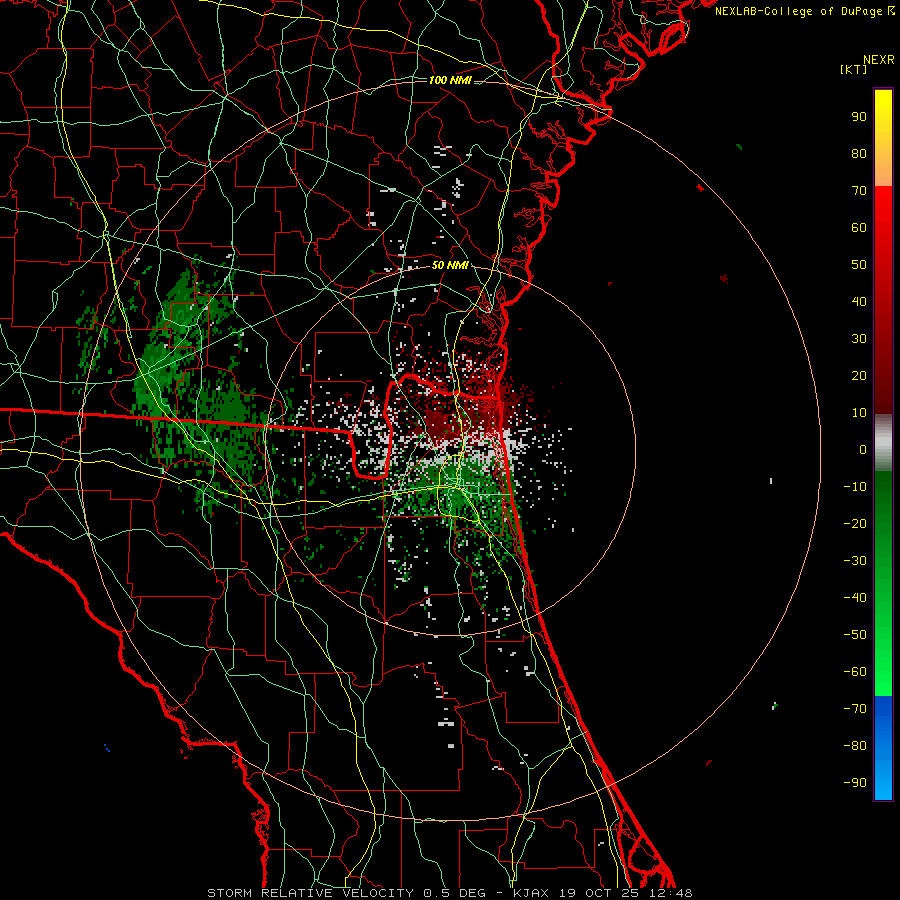Click the -50 value on velocity scale
Screen dimensions: 900x900
coord(855,635)
